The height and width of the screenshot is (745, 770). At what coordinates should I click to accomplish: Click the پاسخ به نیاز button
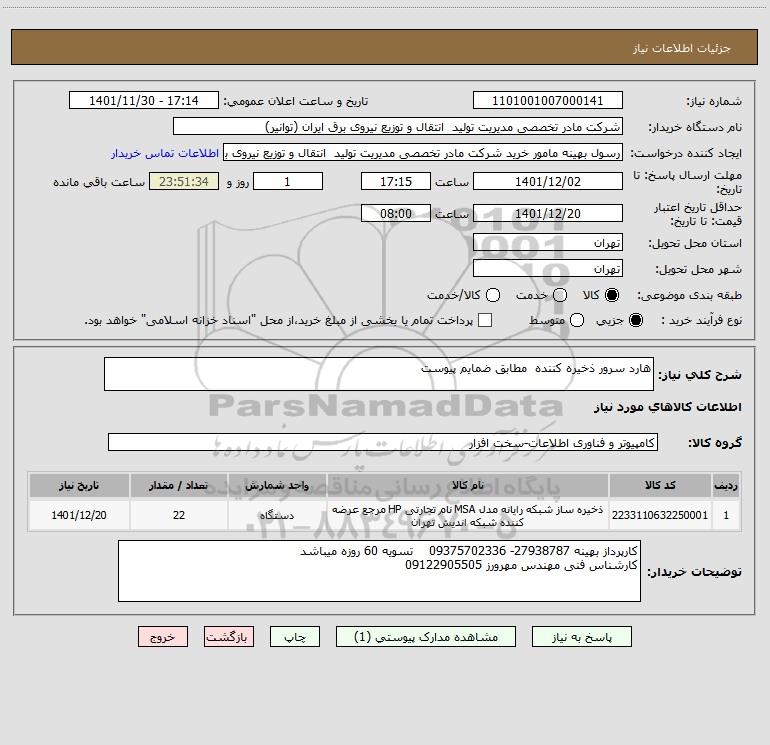click(581, 637)
